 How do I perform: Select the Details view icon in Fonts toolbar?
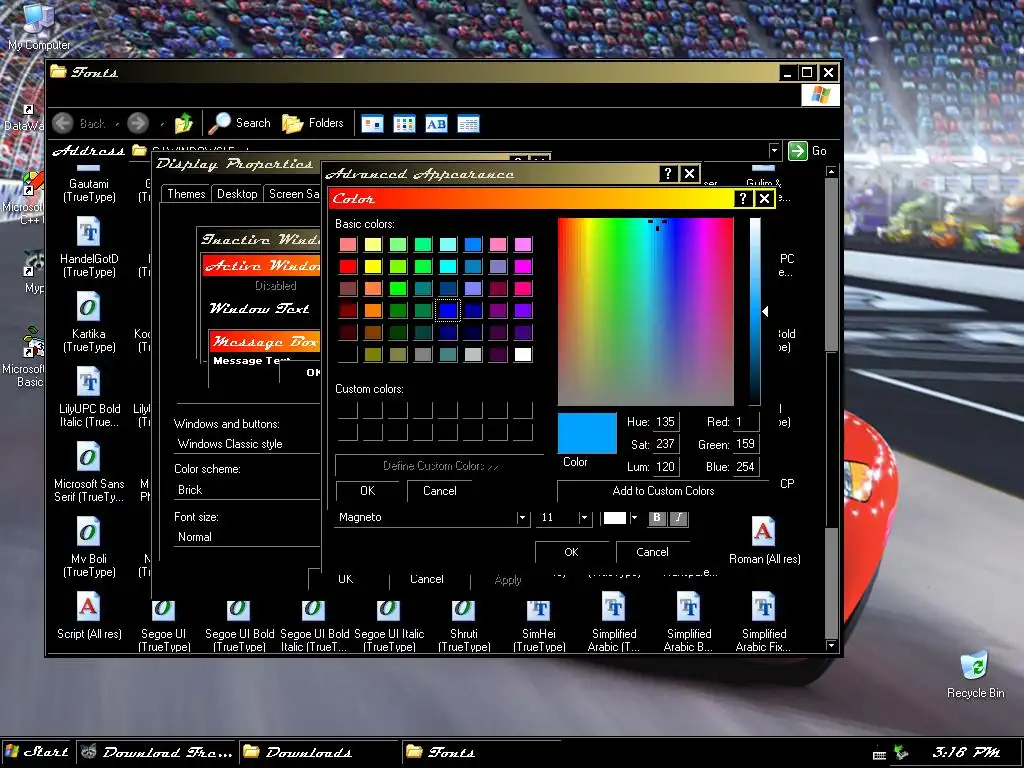pos(468,123)
